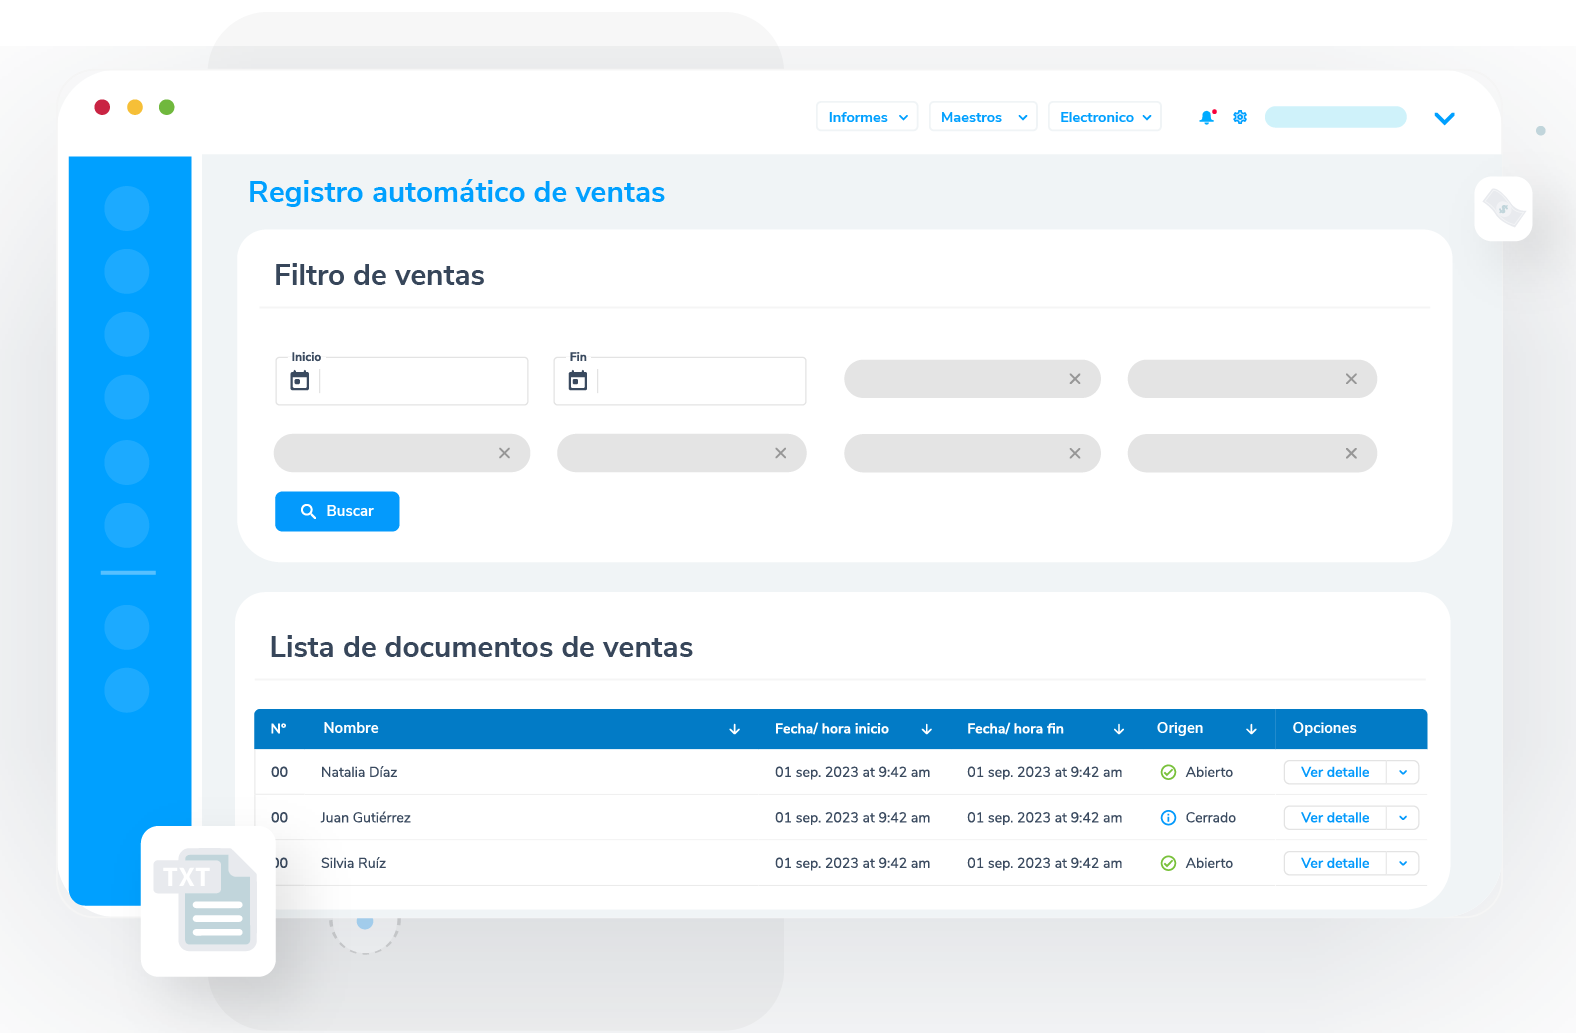
Task: Click the green Abierto check icon for Silvia Ruíz
Action: pos(1168,863)
